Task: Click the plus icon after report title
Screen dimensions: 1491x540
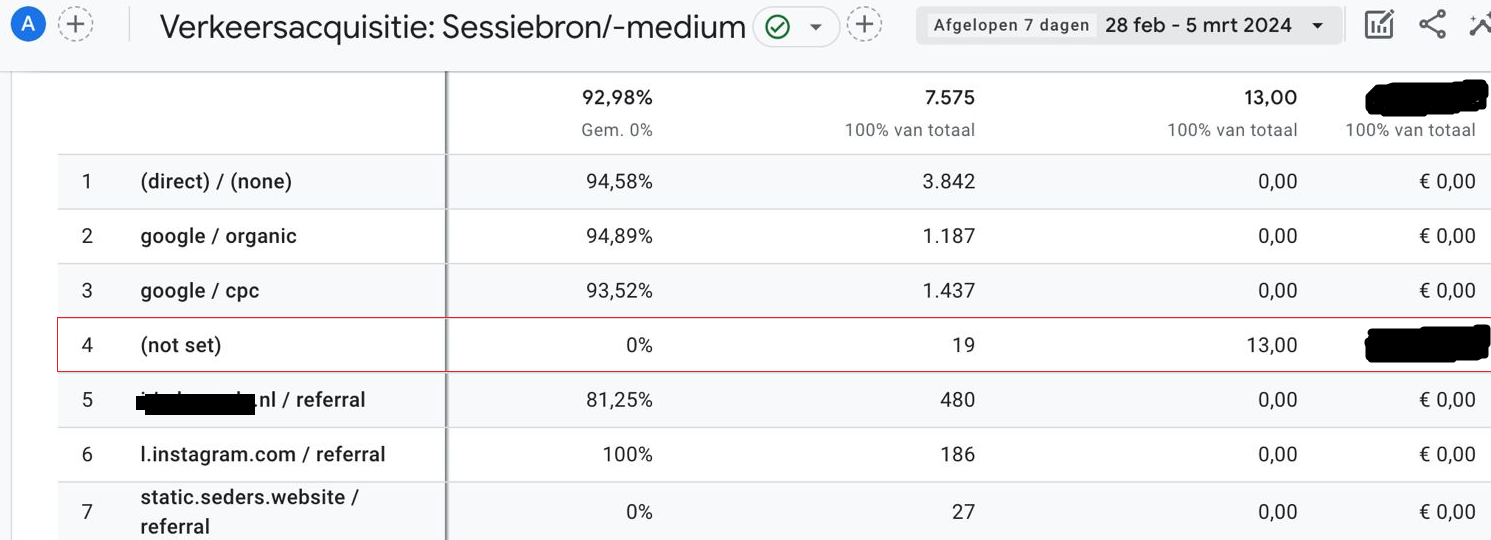Action: 864,25
